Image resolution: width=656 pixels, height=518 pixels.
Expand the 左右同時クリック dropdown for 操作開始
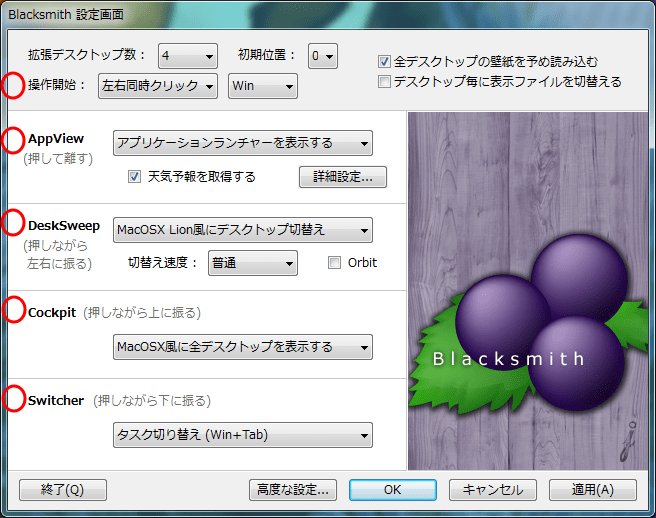click(x=158, y=87)
